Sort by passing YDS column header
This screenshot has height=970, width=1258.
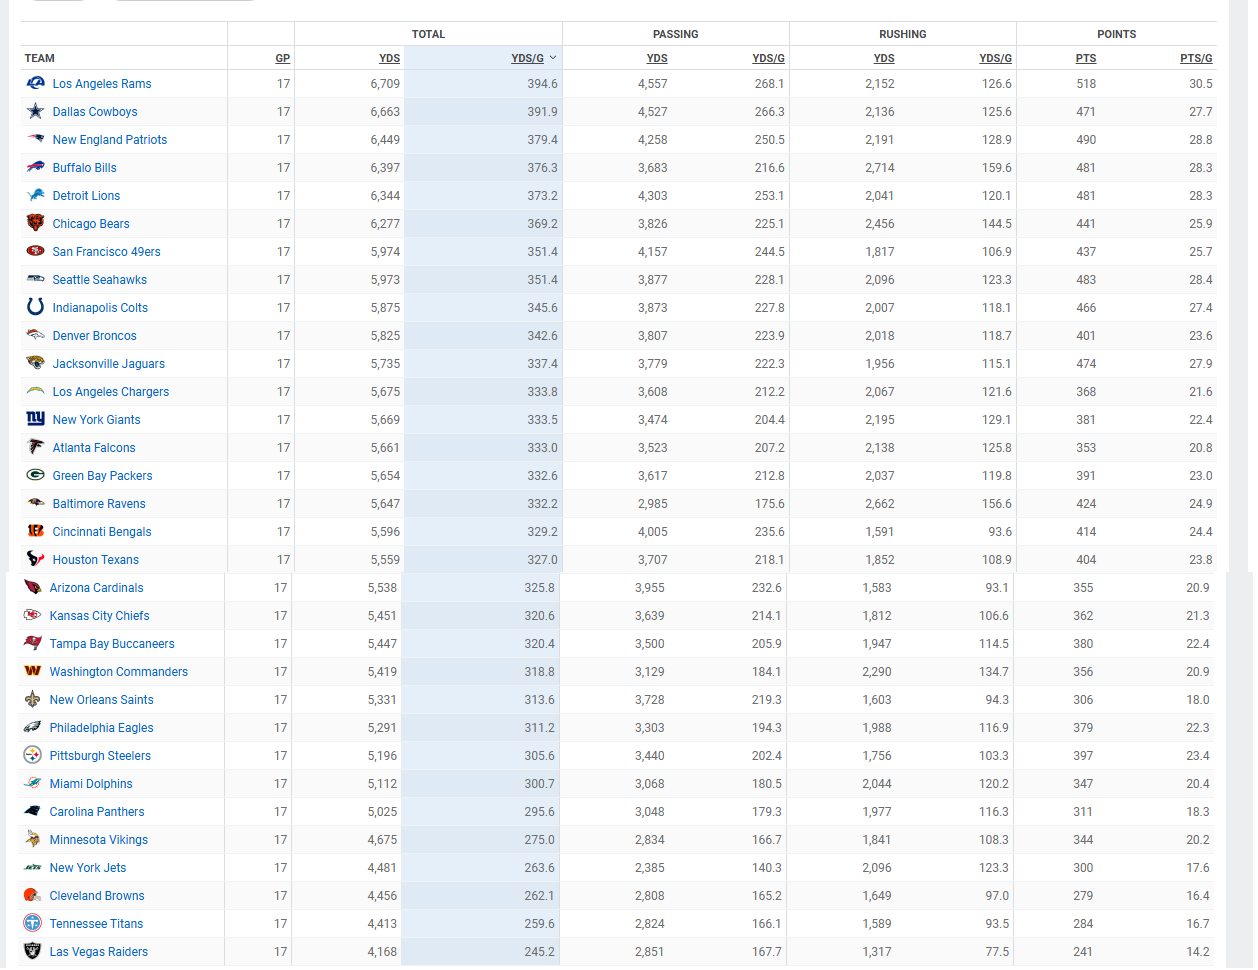[657, 58]
